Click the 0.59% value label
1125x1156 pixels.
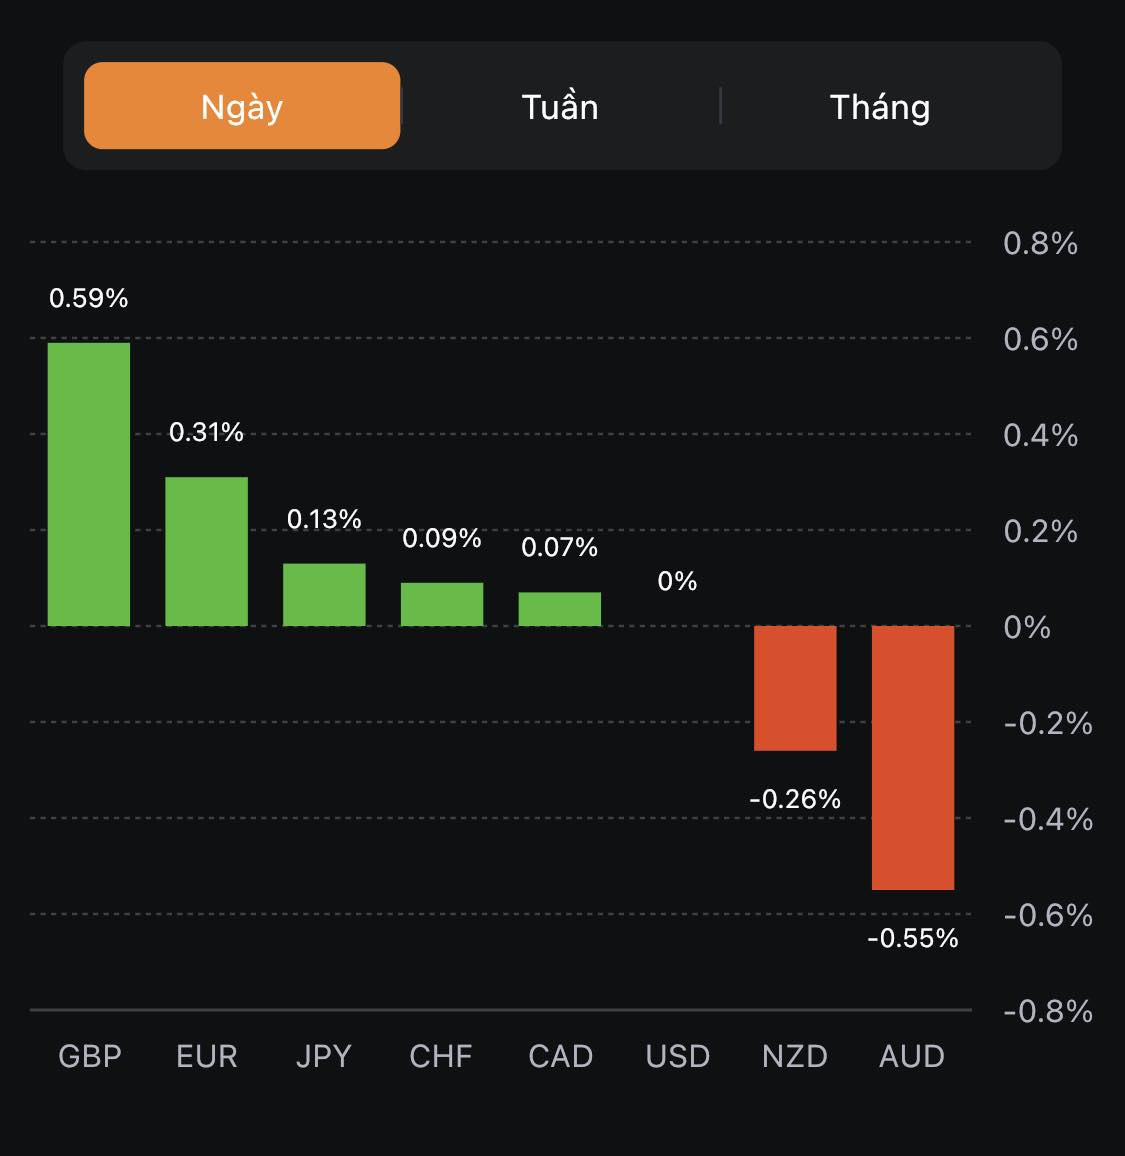[89, 298]
